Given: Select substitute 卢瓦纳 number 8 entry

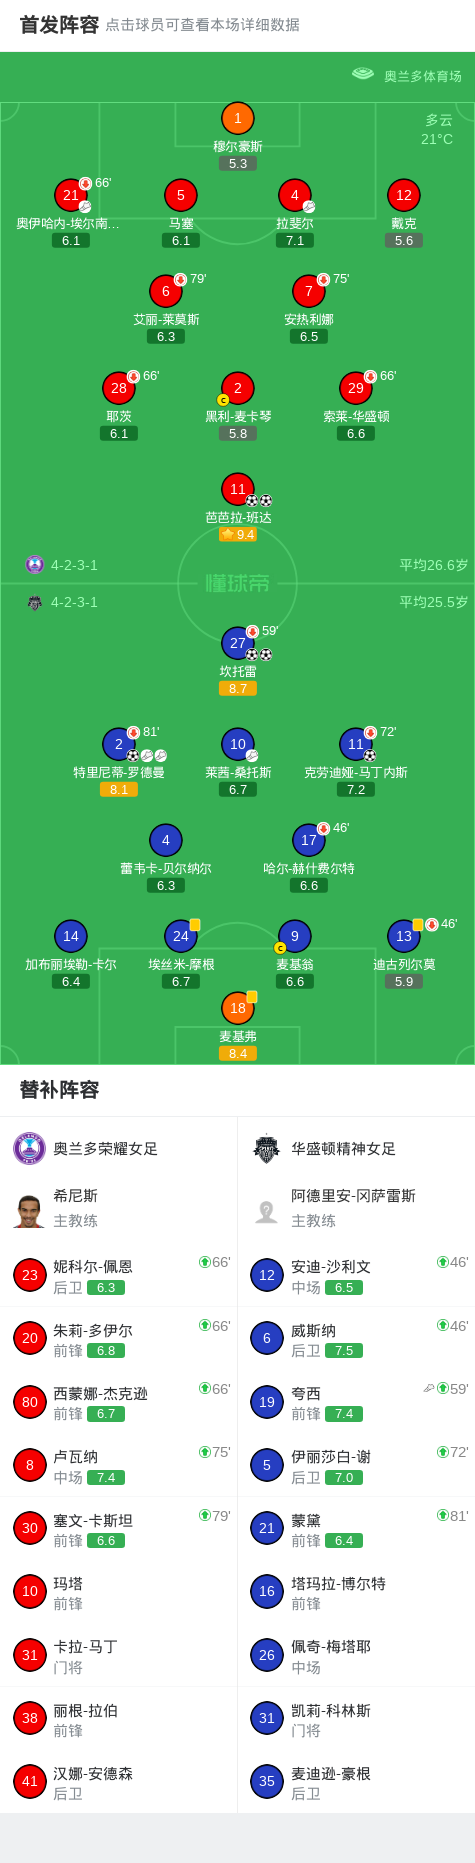Looking at the screenshot, I should tap(118, 1465).
